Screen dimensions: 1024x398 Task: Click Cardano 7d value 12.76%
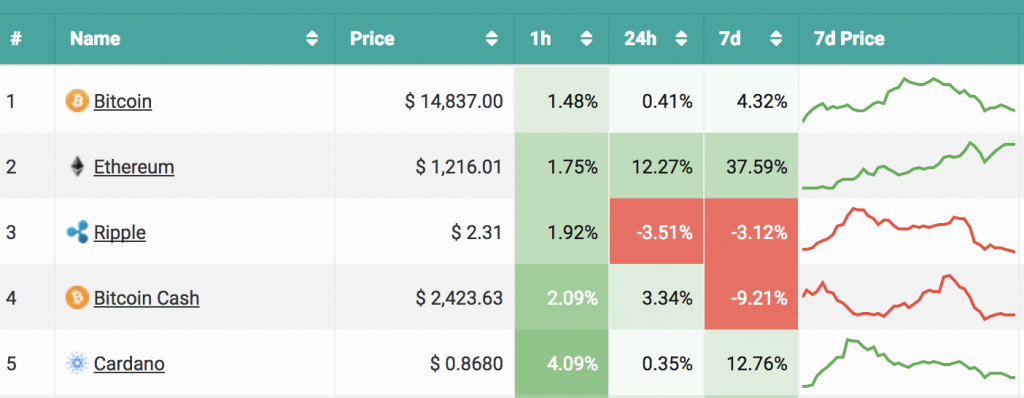[757, 363]
